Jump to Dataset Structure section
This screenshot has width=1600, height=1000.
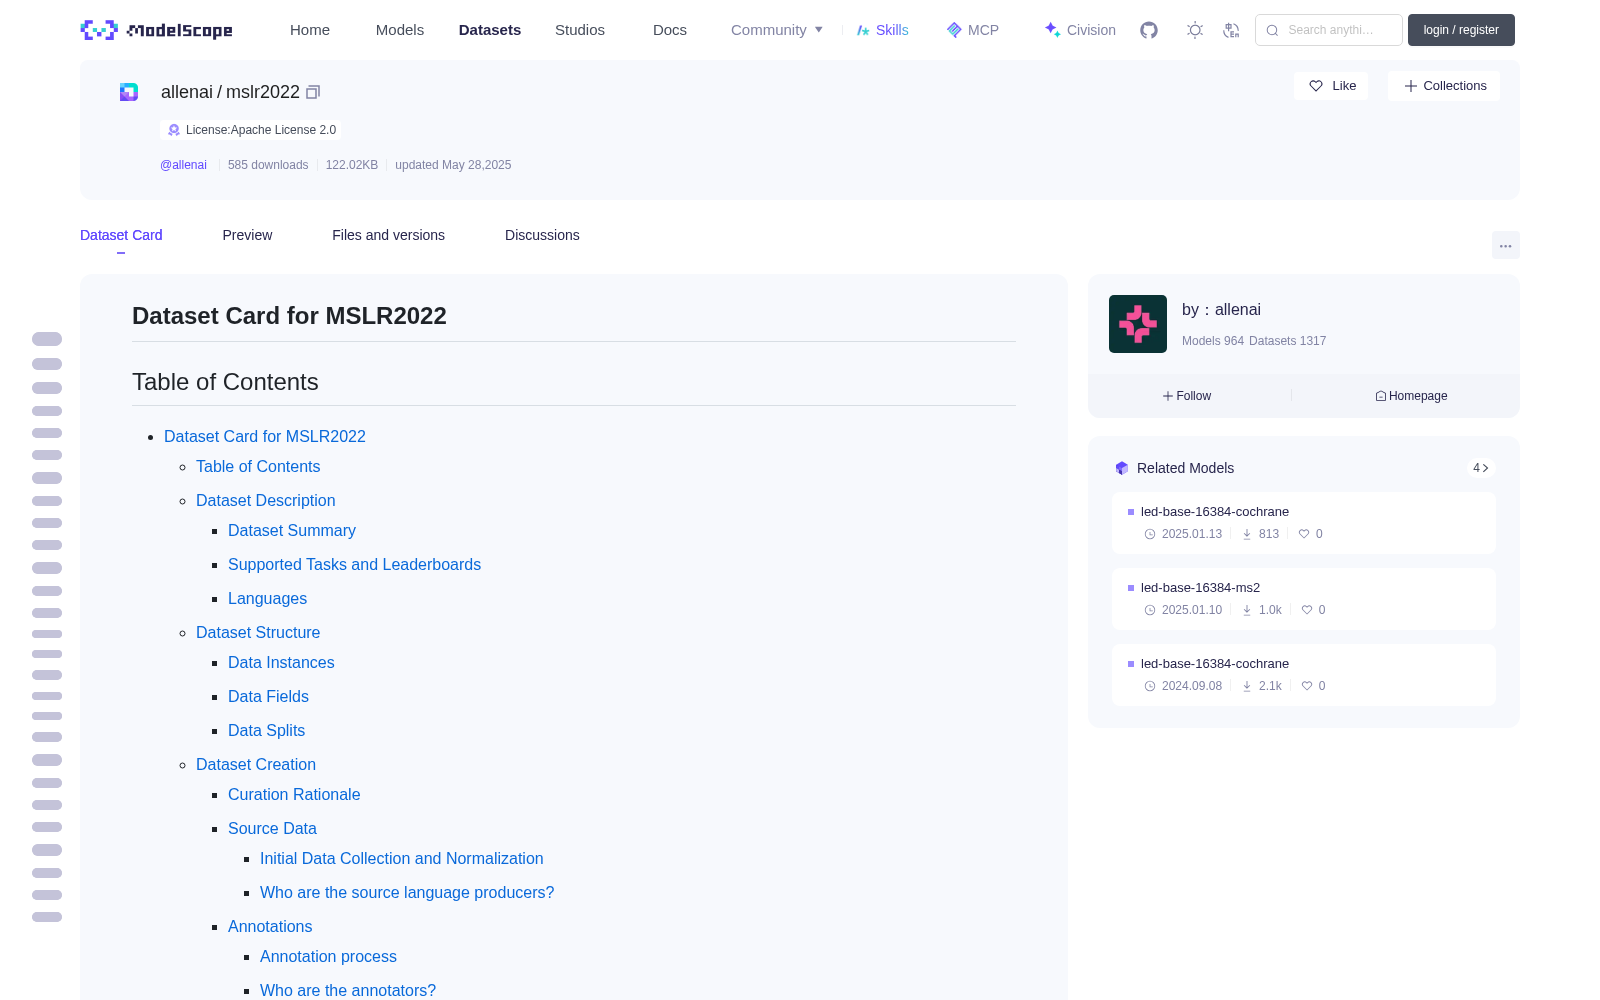(x=258, y=632)
